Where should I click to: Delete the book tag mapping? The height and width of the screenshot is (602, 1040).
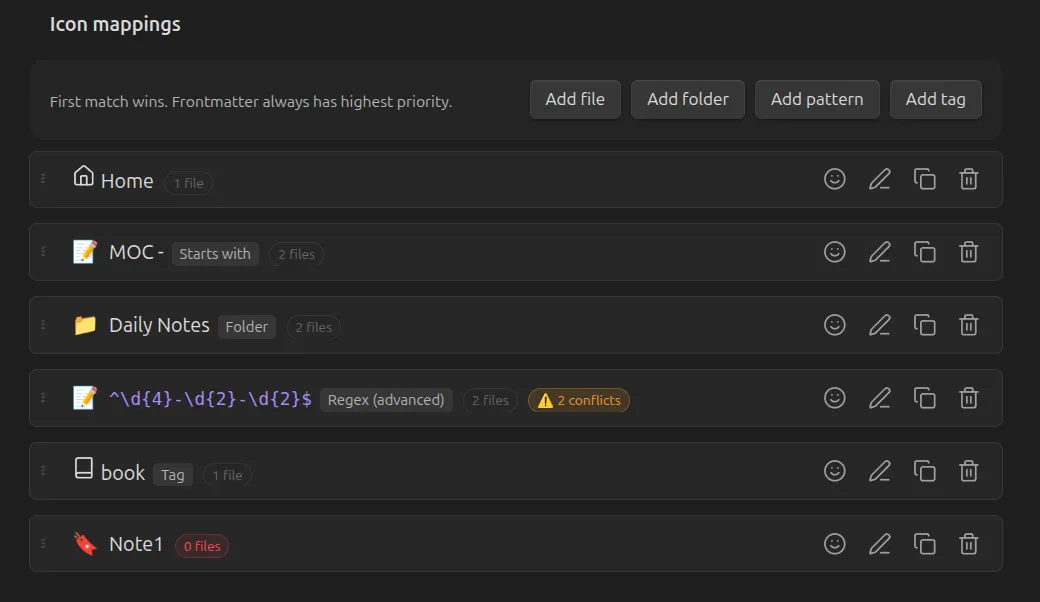pyautogui.click(x=968, y=471)
